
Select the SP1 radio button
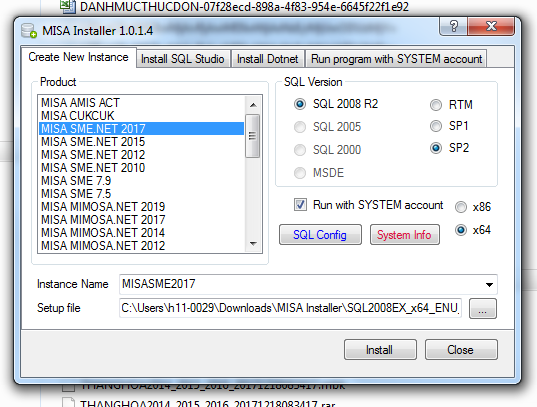[x=436, y=126]
